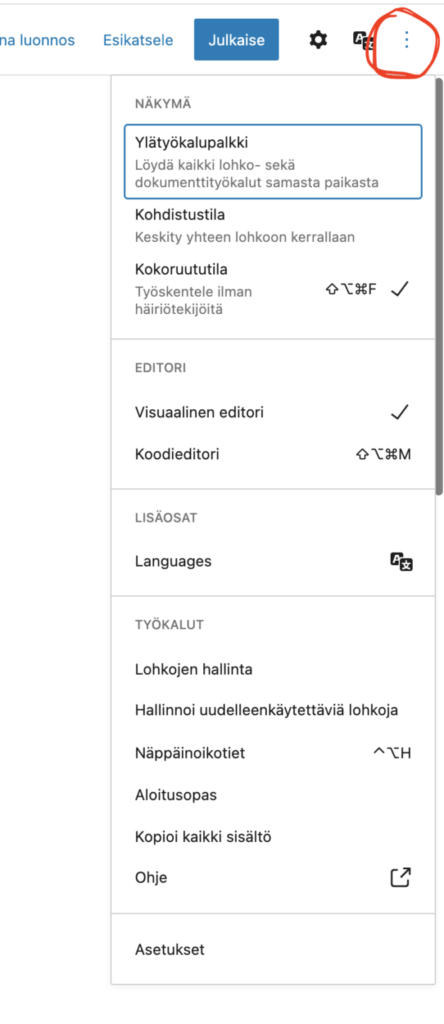Toggle Ylätyökalupalkki top toolbar option
Image resolution: width=444 pixels, height=1024 pixels.
[273, 161]
